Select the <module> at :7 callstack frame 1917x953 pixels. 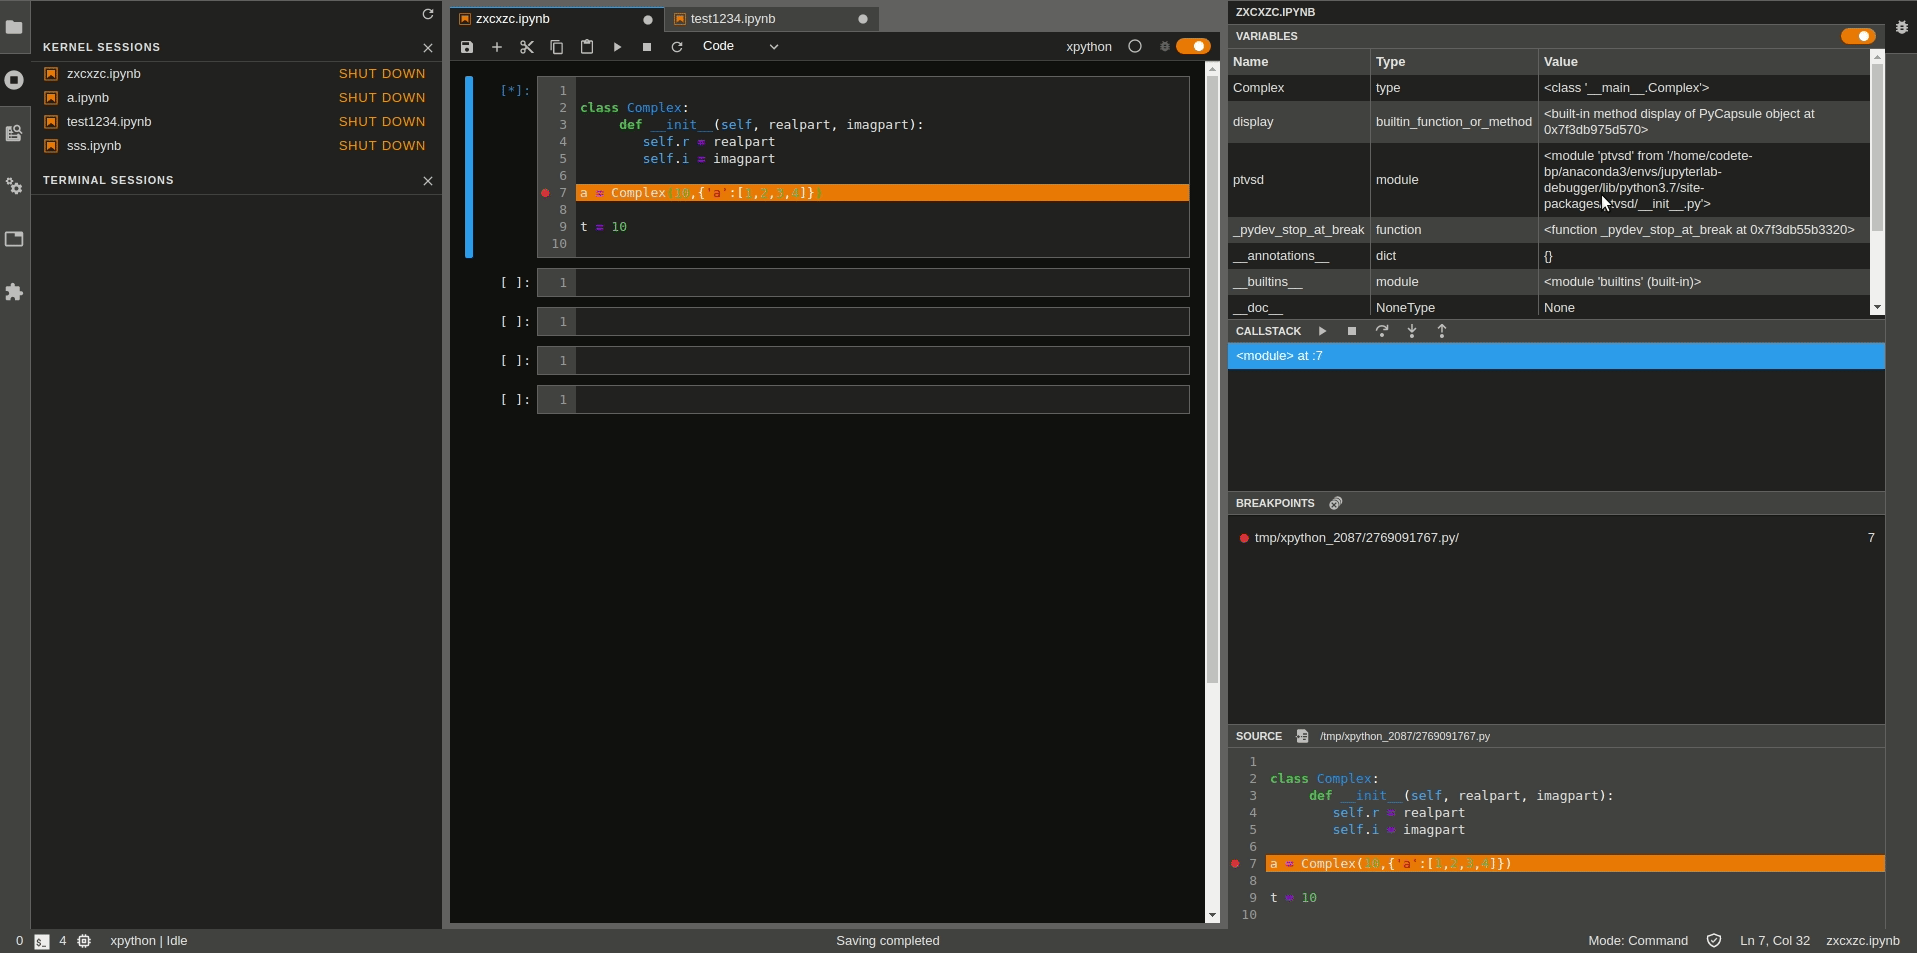coord(1280,356)
